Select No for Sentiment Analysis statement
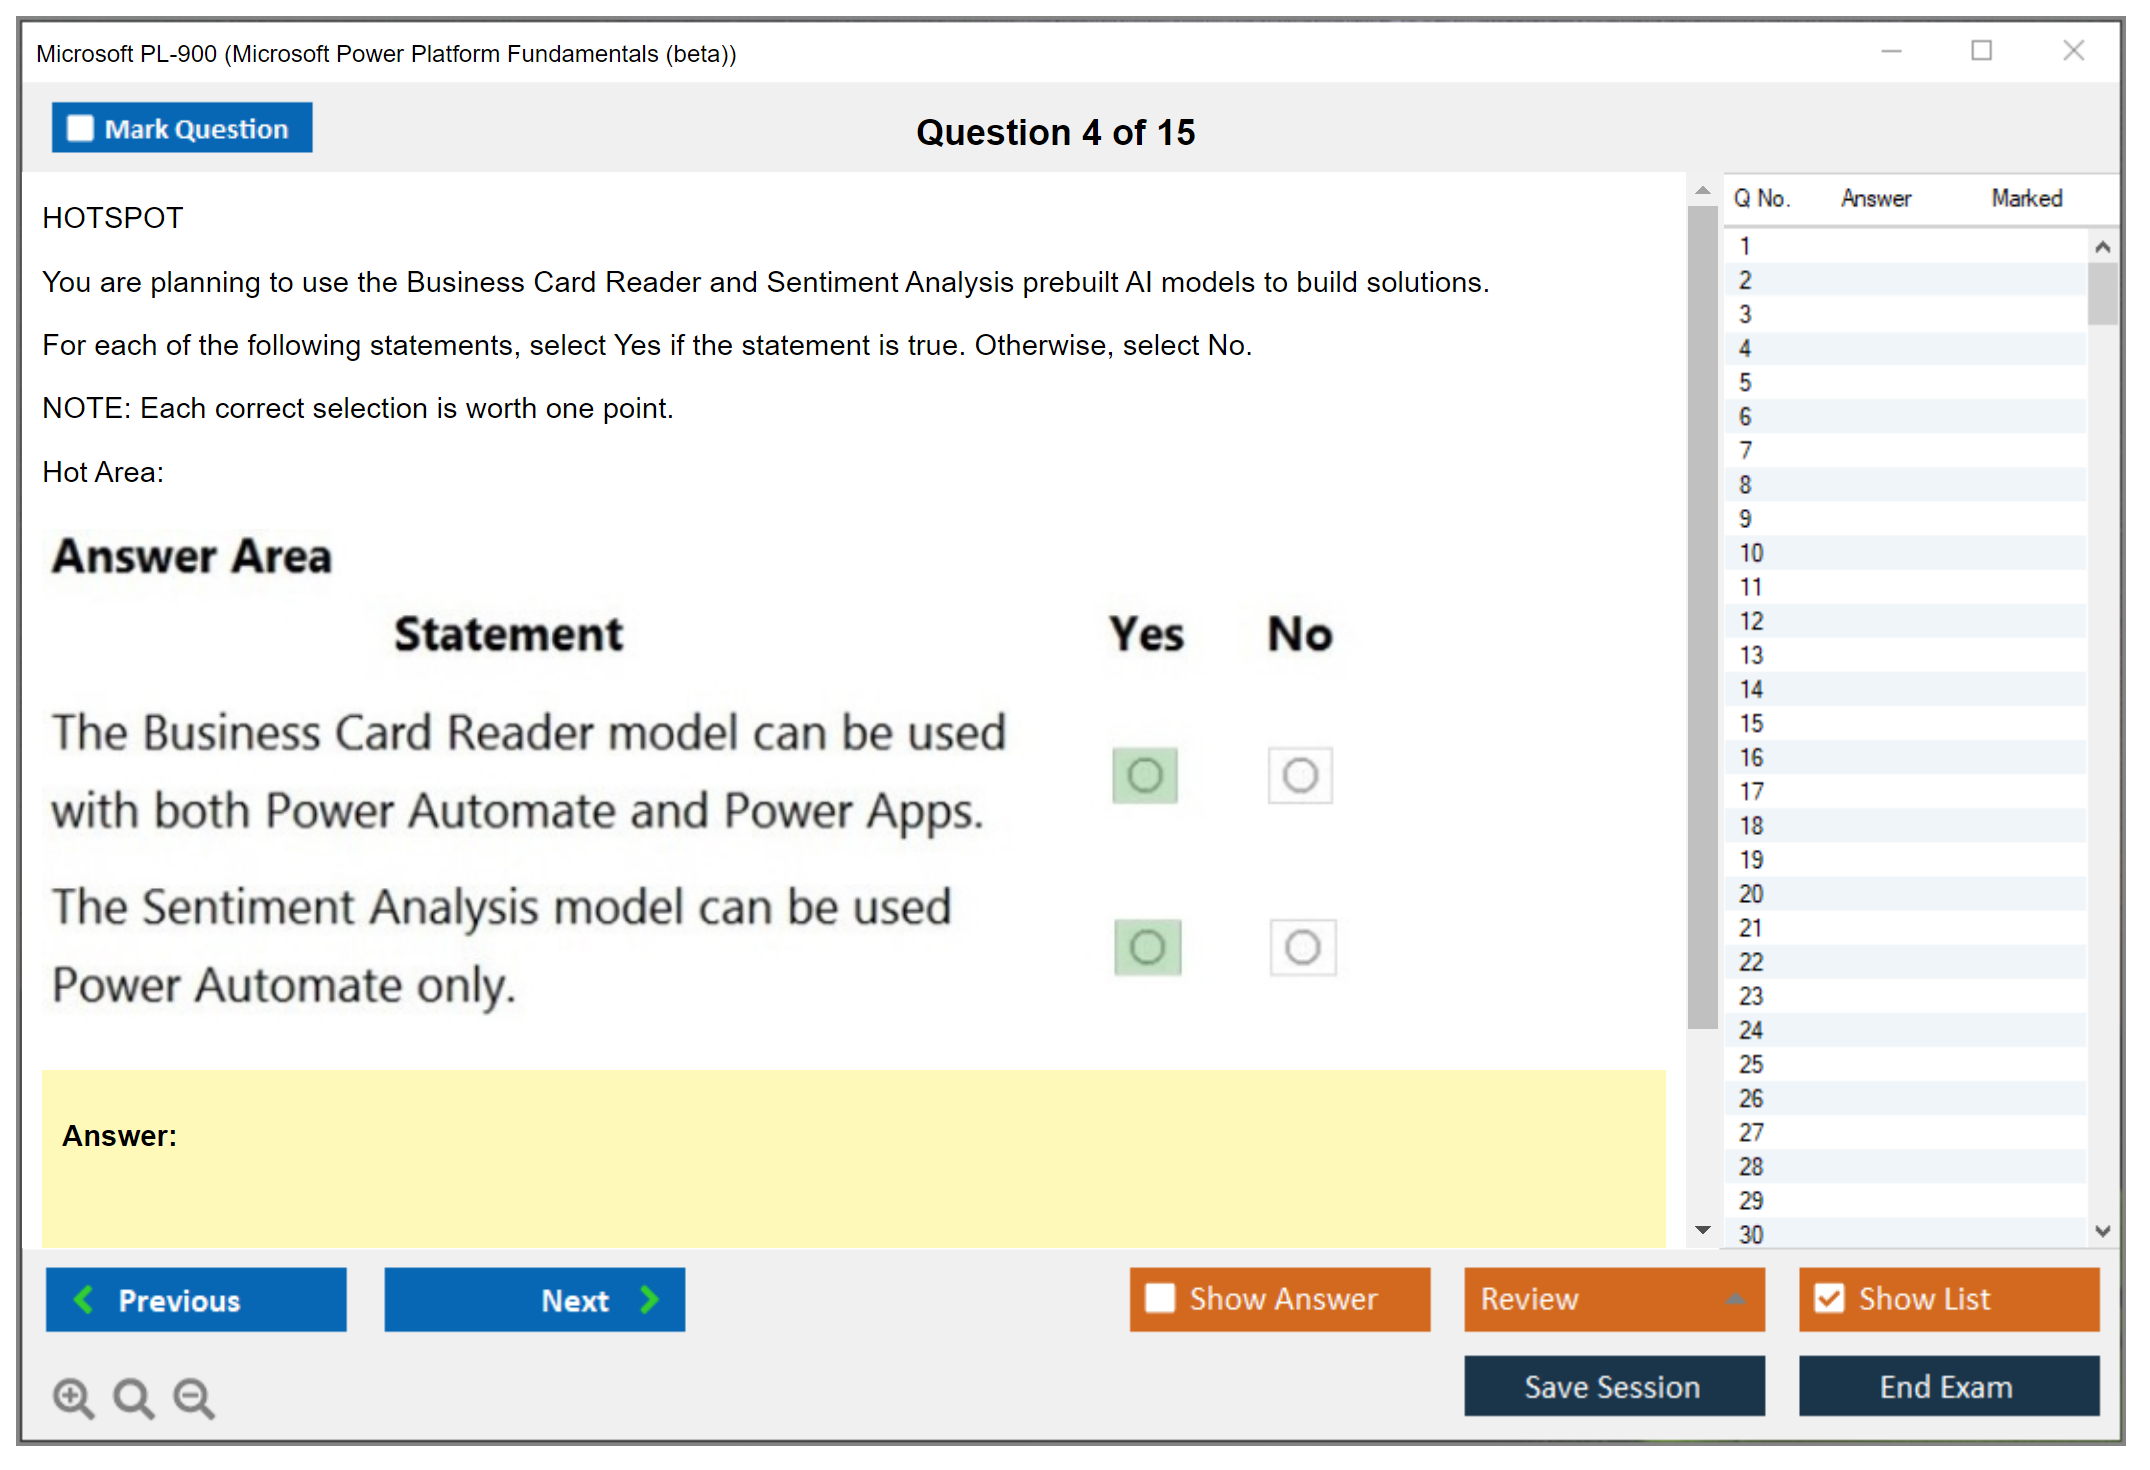Image resolution: width=2150 pixels, height=1470 pixels. [x=1302, y=947]
